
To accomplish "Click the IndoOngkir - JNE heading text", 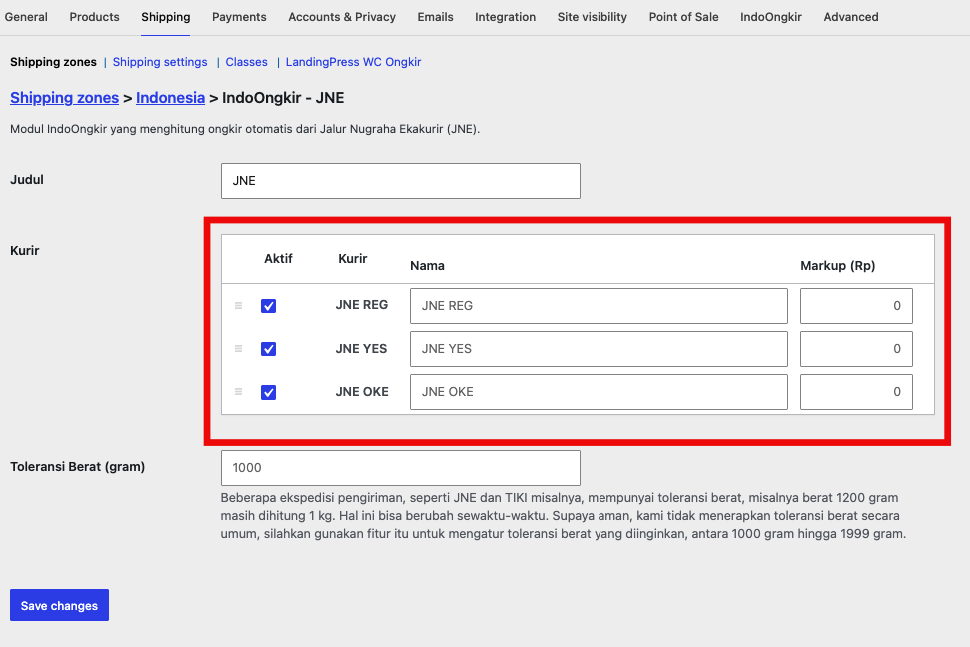I will (283, 98).
